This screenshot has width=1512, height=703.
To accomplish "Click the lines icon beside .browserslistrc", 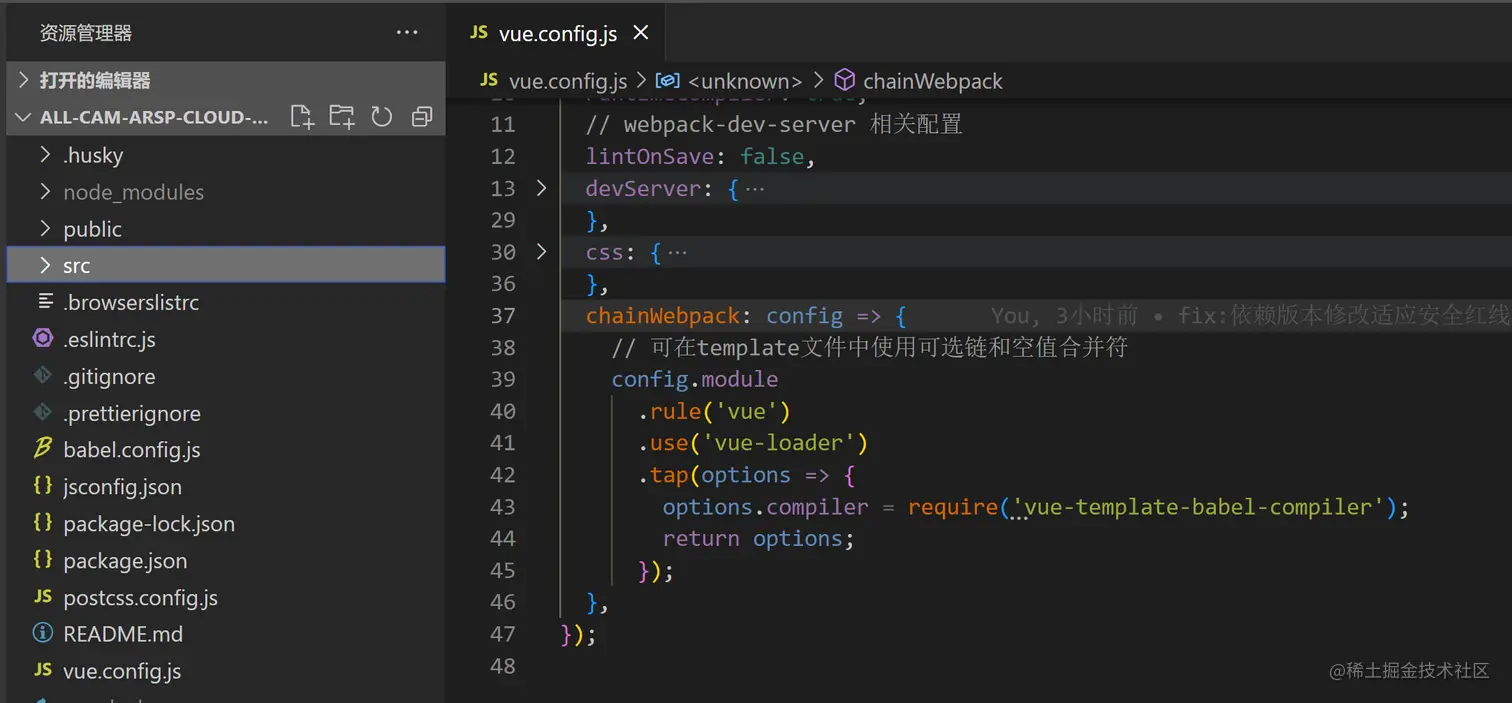I will pos(45,302).
